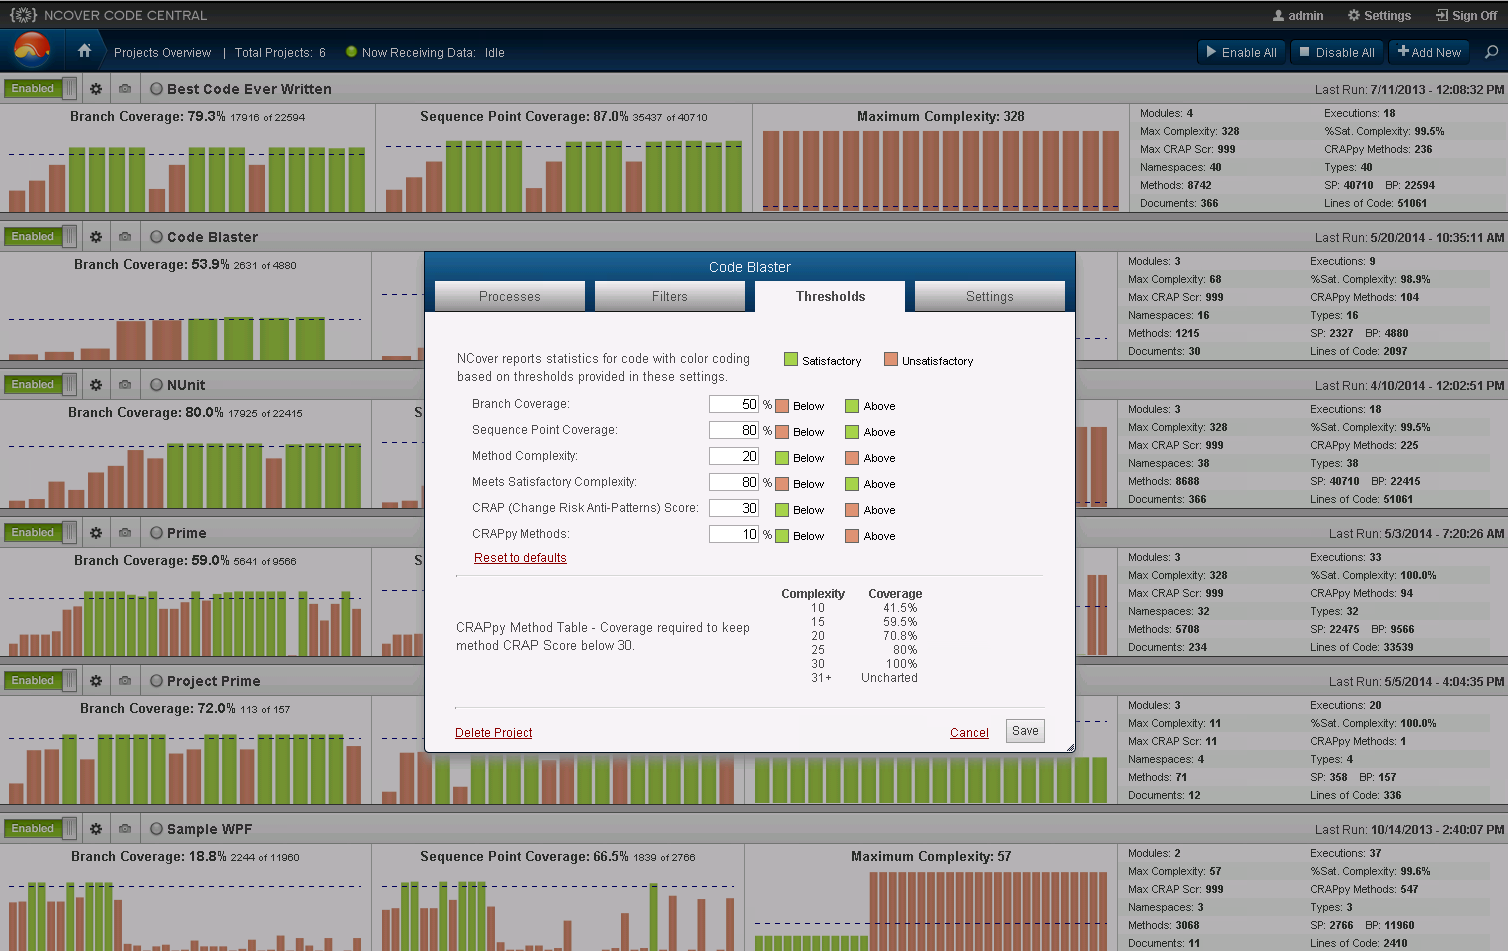
Task: Save threshold settings
Action: tap(1025, 731)
